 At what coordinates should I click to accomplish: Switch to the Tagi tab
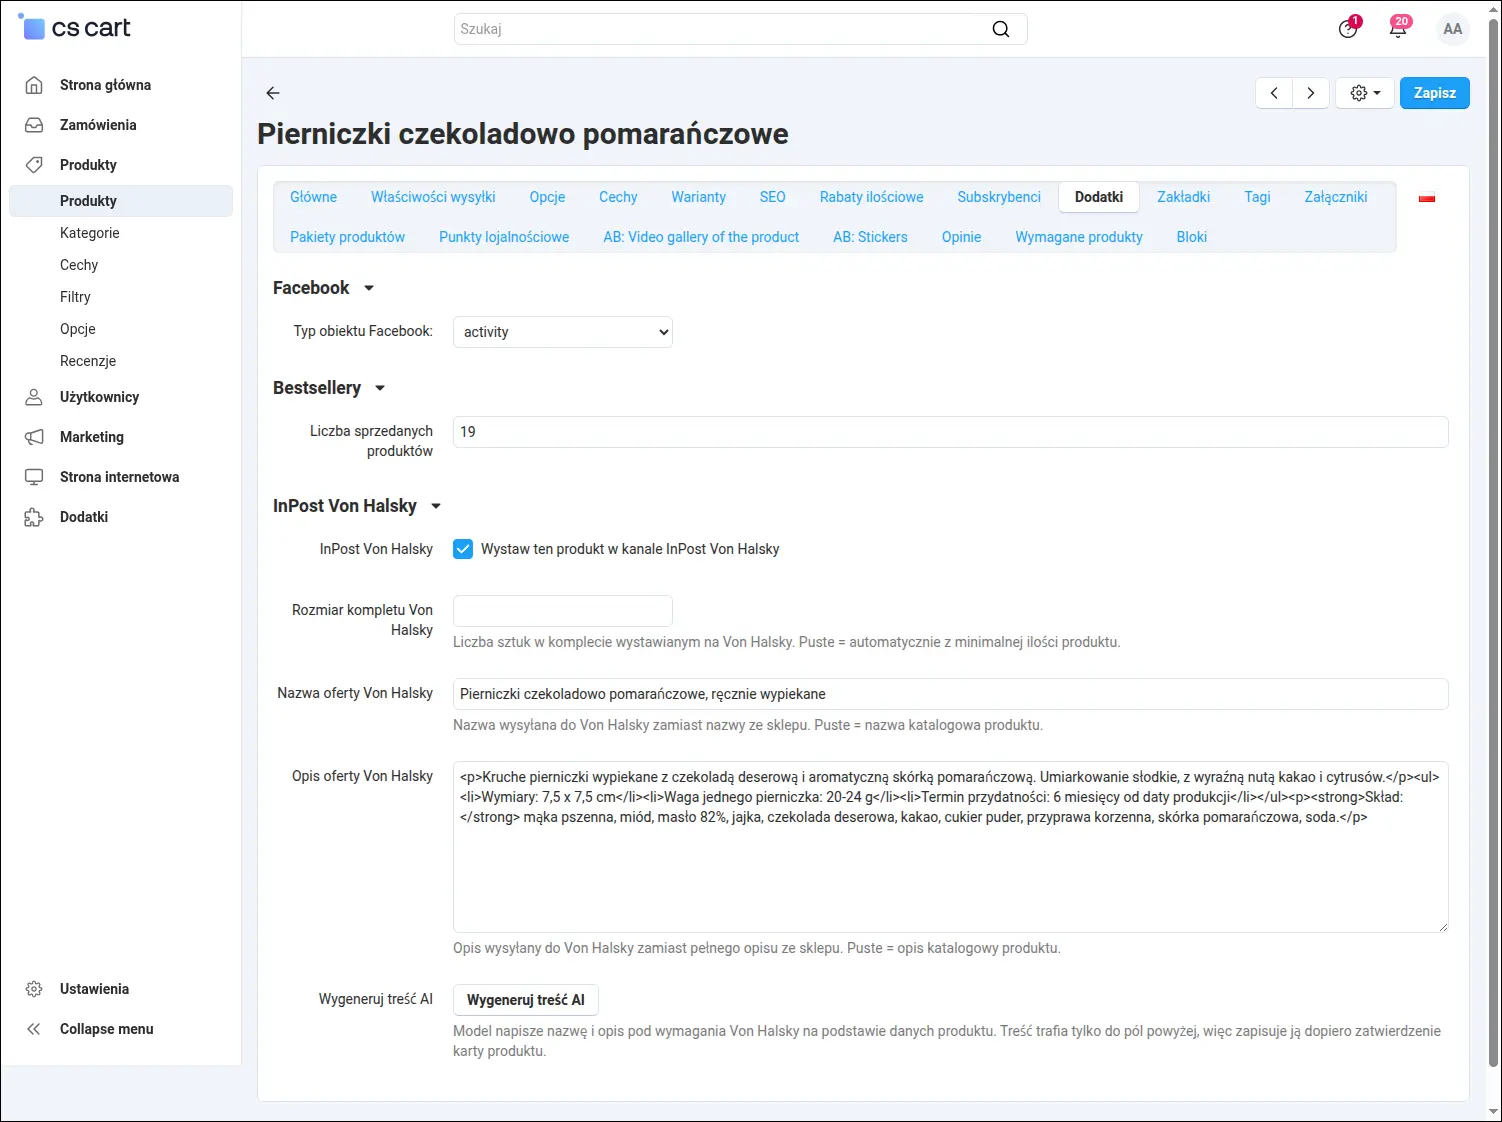coord(1257,197)
